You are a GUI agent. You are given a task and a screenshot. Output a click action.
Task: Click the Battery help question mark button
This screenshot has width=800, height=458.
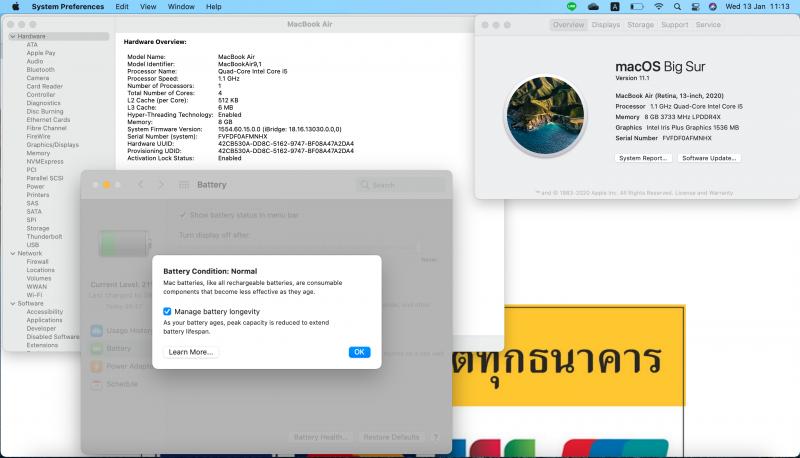(436, 437)
